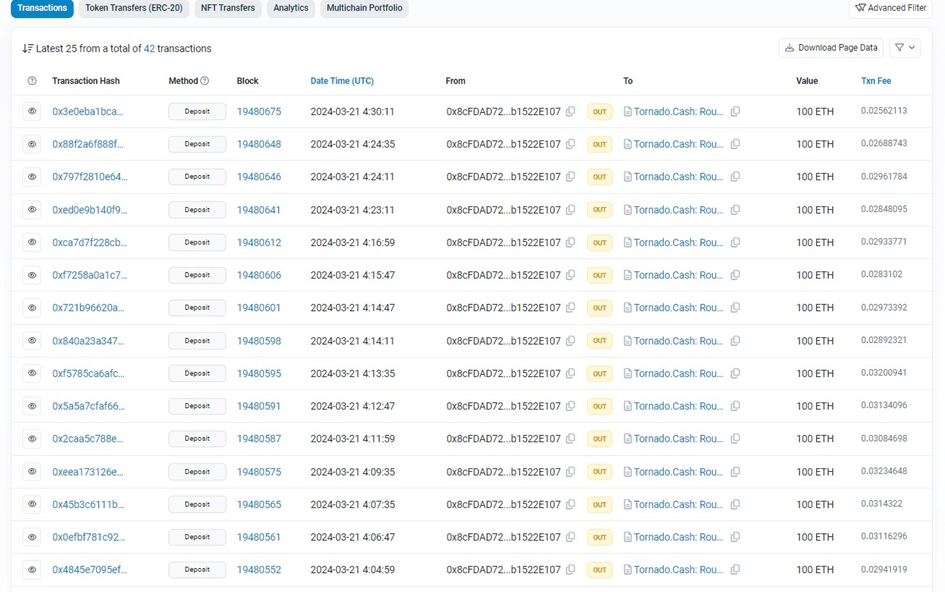This screenshot has width=945, height=592.
Task: Open Tornado.Cash Router link in block 19480606 row
Action: click(x=678, y=275)
